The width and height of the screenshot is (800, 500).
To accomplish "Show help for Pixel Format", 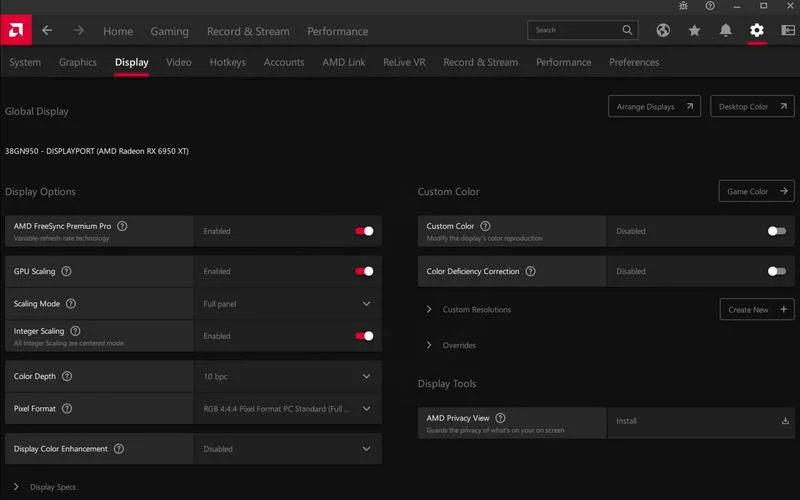I will (x=67, y=409).
